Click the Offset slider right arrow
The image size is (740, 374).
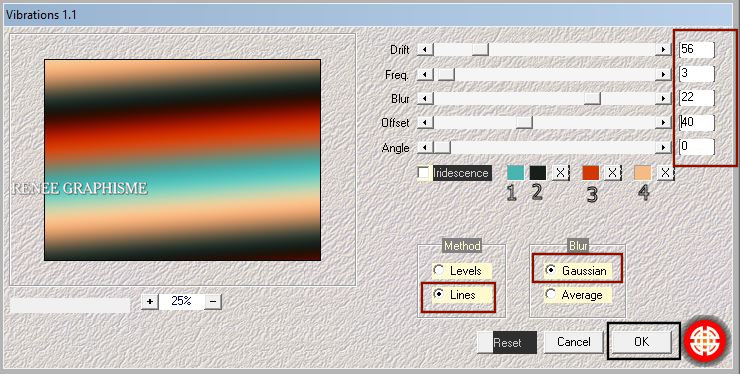pos(664,122)
